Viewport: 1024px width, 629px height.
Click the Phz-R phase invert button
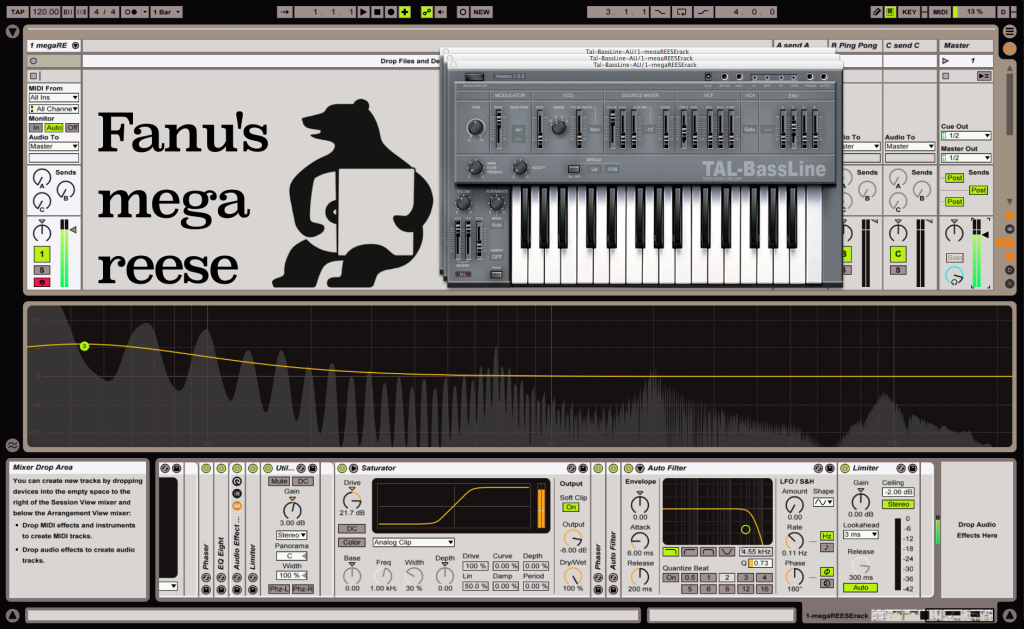[302, 589]
